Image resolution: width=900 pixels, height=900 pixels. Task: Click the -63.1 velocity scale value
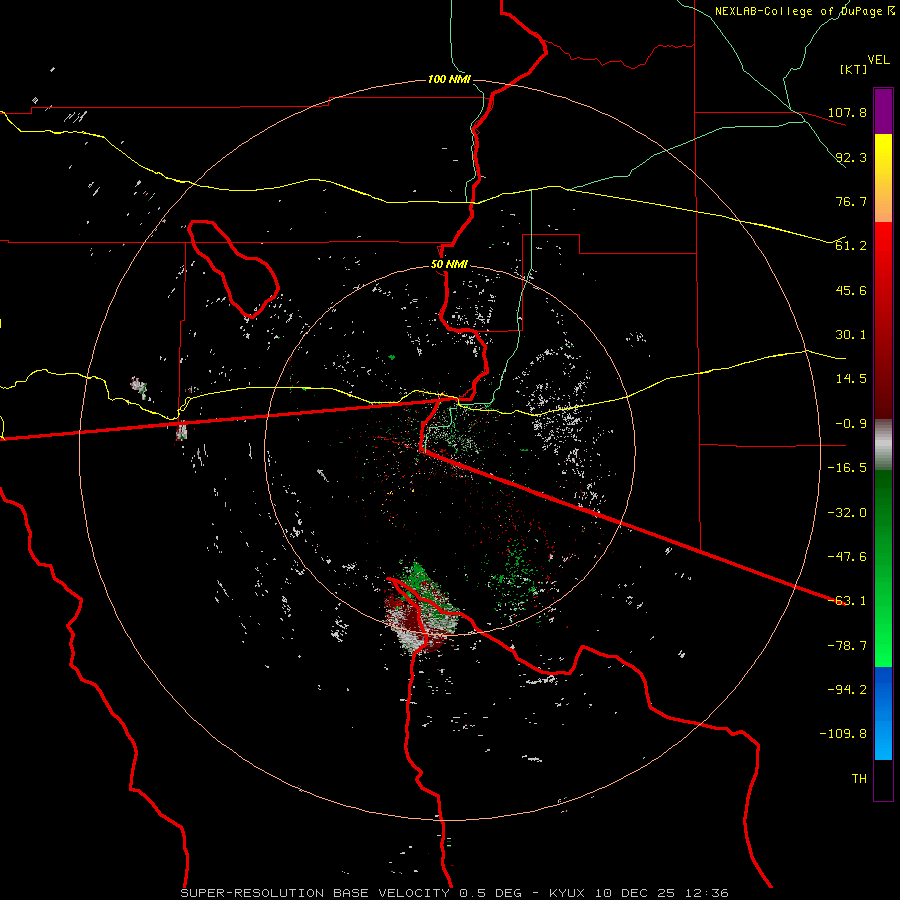pos(847,601)
